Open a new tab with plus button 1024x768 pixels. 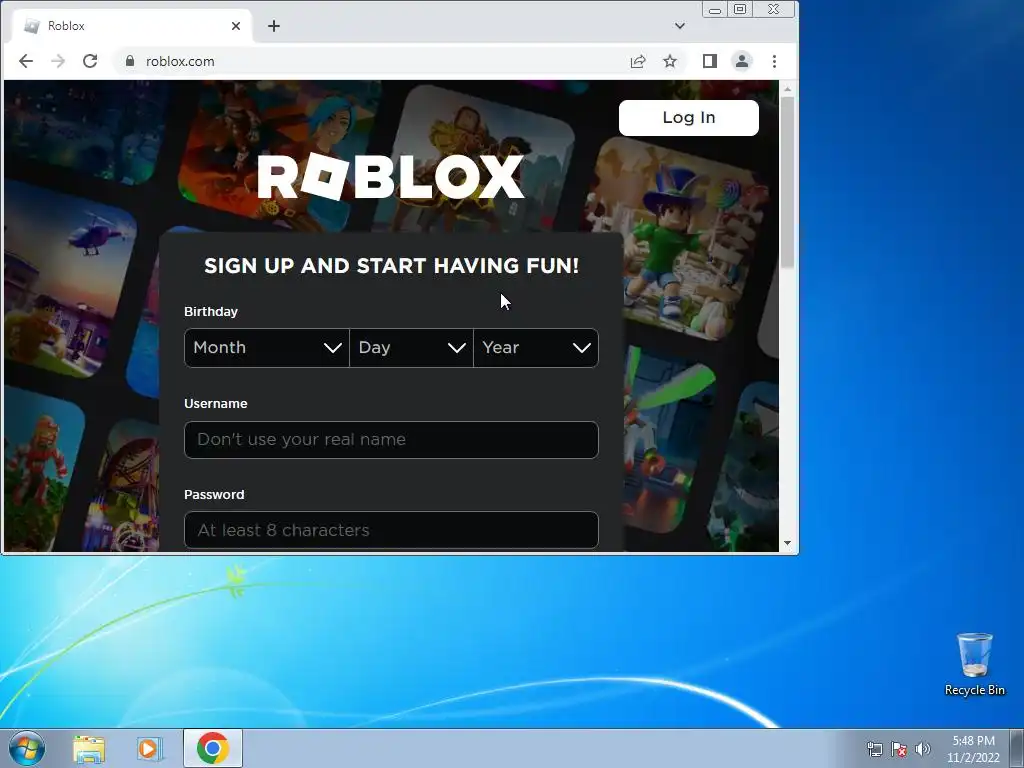(x=274, y=26)
